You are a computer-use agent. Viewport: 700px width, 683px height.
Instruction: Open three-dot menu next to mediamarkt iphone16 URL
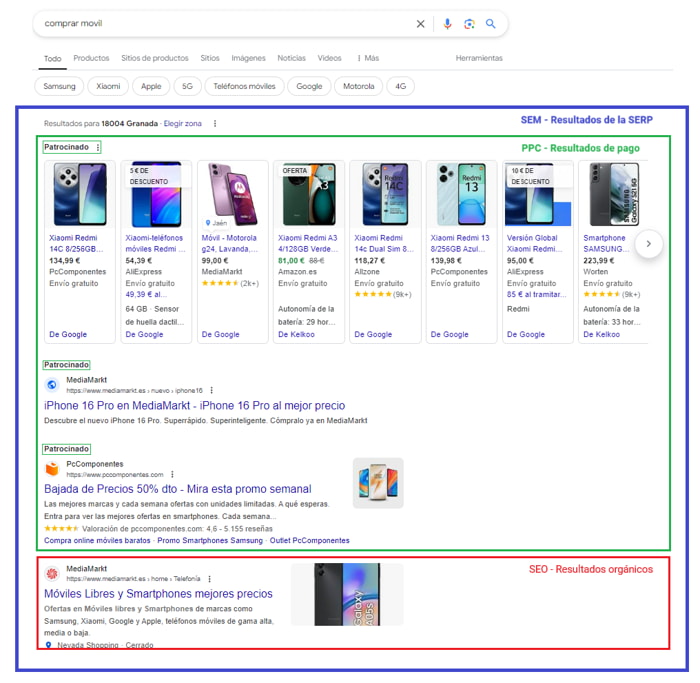click(211, 391)
